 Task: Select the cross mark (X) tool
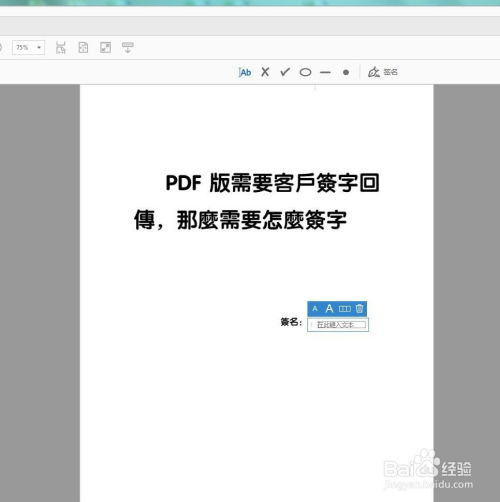click(265, 72)
